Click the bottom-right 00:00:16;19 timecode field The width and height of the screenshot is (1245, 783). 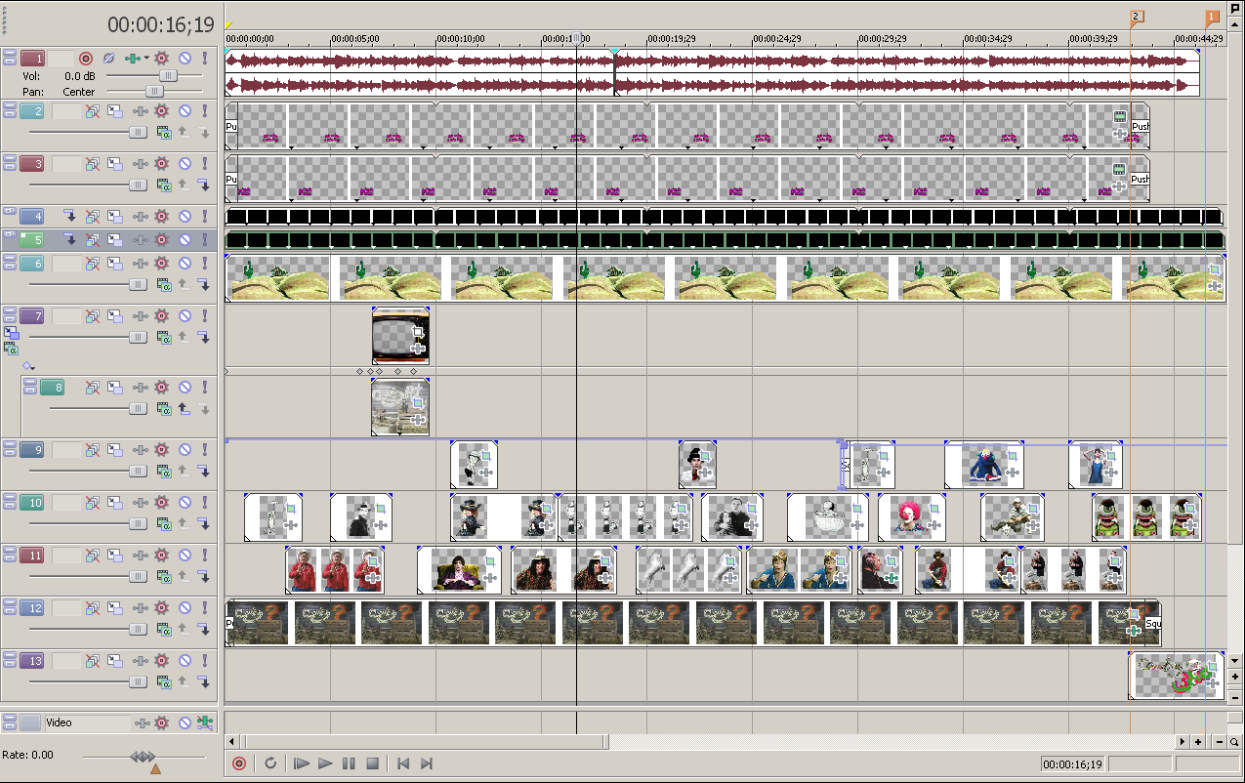pyautogui.click(x=1072, y=764)
